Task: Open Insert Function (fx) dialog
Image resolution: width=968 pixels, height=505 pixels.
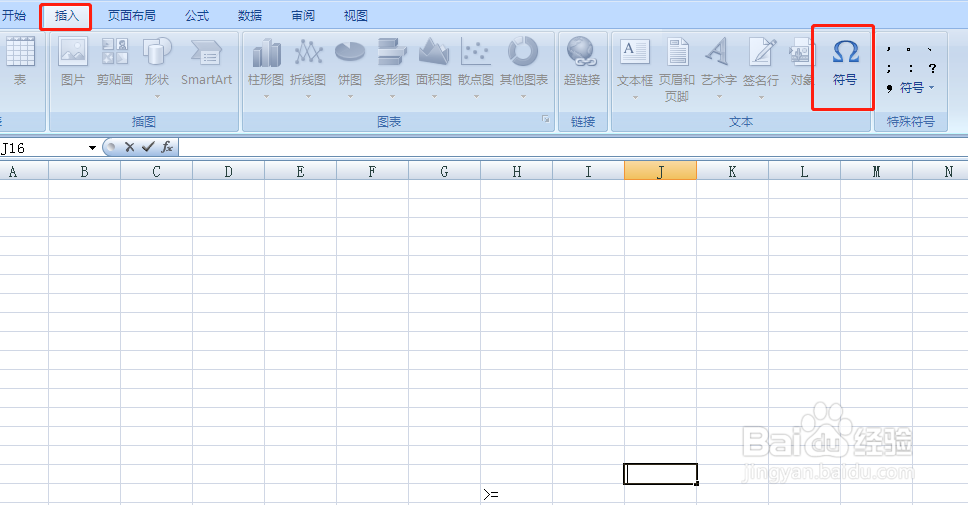Action: [167, 147]
